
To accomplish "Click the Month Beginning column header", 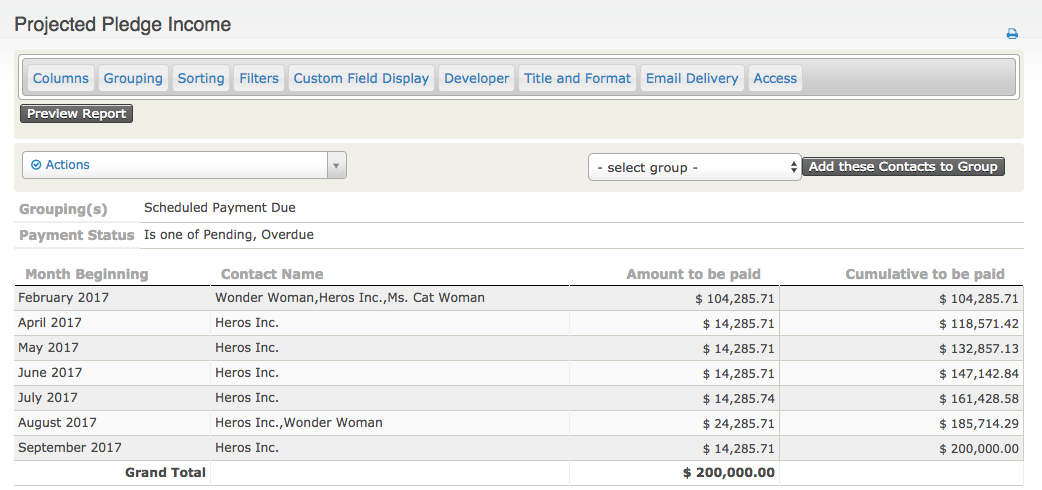I will point(87,274).
